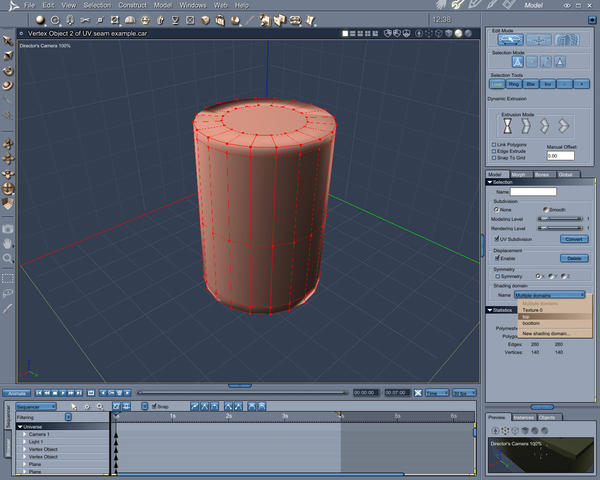Image resolution: width=600 pixels, height=480 pixels.
Task: Click the camera icon in left toolbar
Action: pyautogui.click(x=7, y=227)
